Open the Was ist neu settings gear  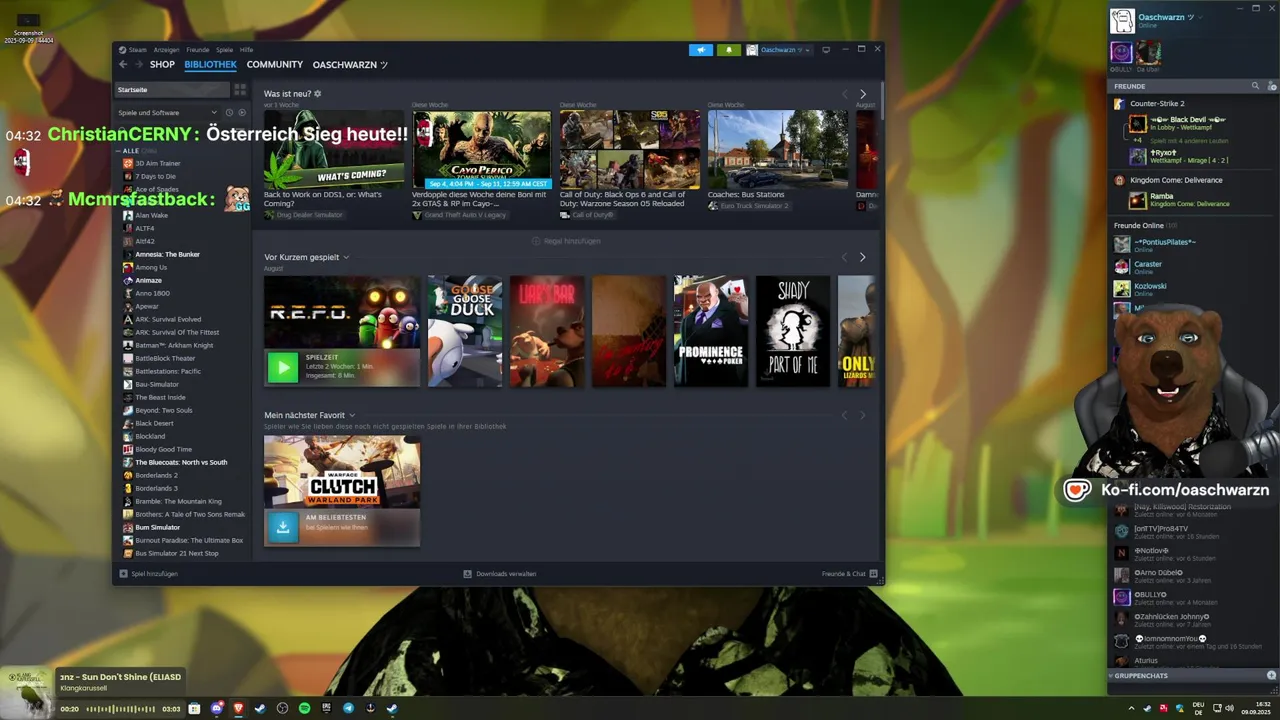318,94
